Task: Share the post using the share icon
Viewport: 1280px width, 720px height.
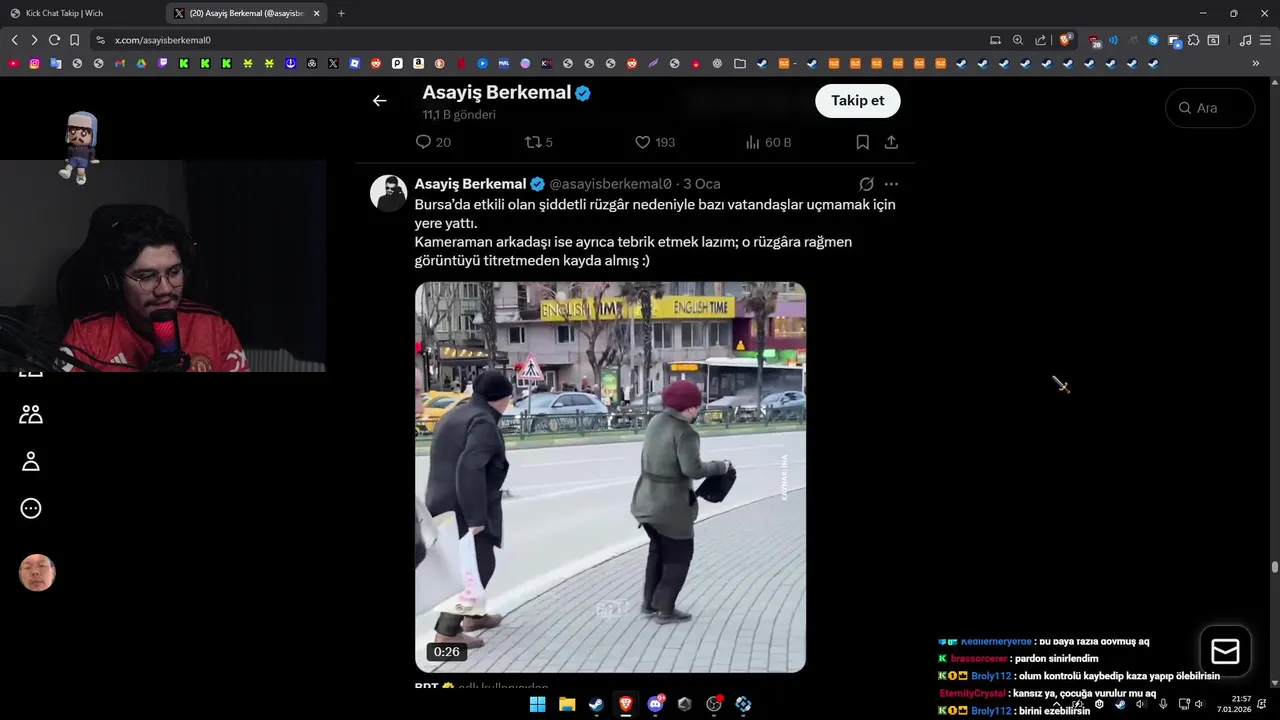Action: point(891,142)
